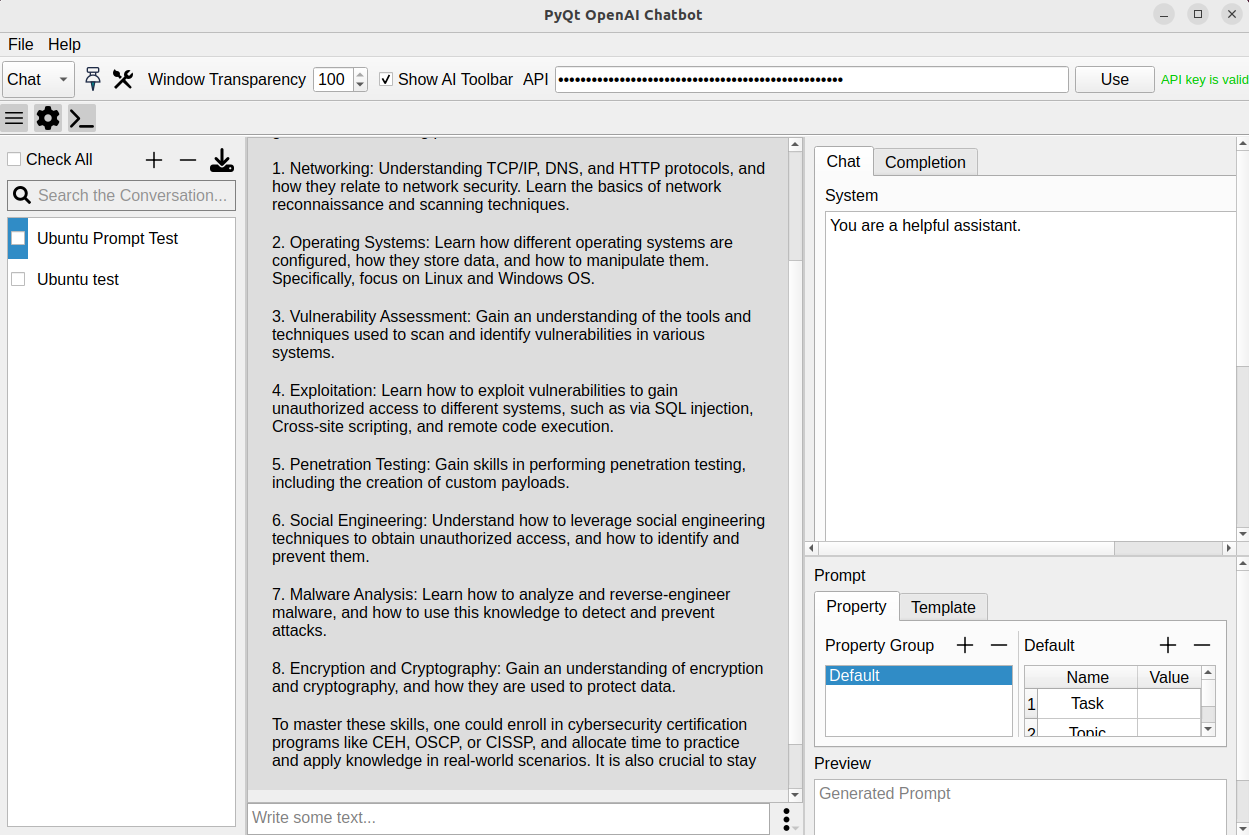The width and height of the screenshot is (1249, 835).
Task: Click the Use button for API key
Action: pyautogui.click(x=1114, y=80)
